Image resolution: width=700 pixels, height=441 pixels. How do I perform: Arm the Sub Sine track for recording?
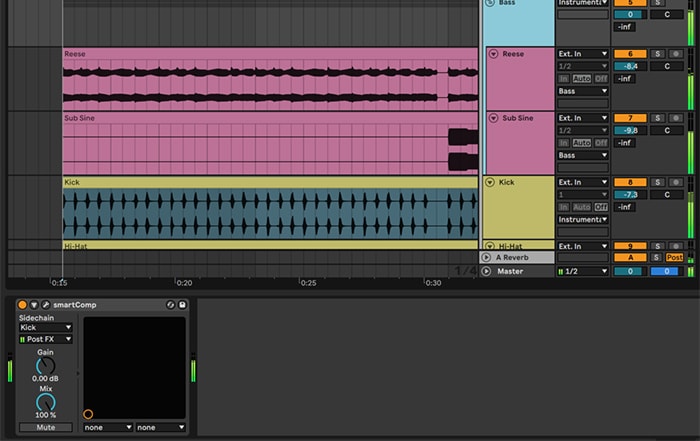click(x=676, y=118)
